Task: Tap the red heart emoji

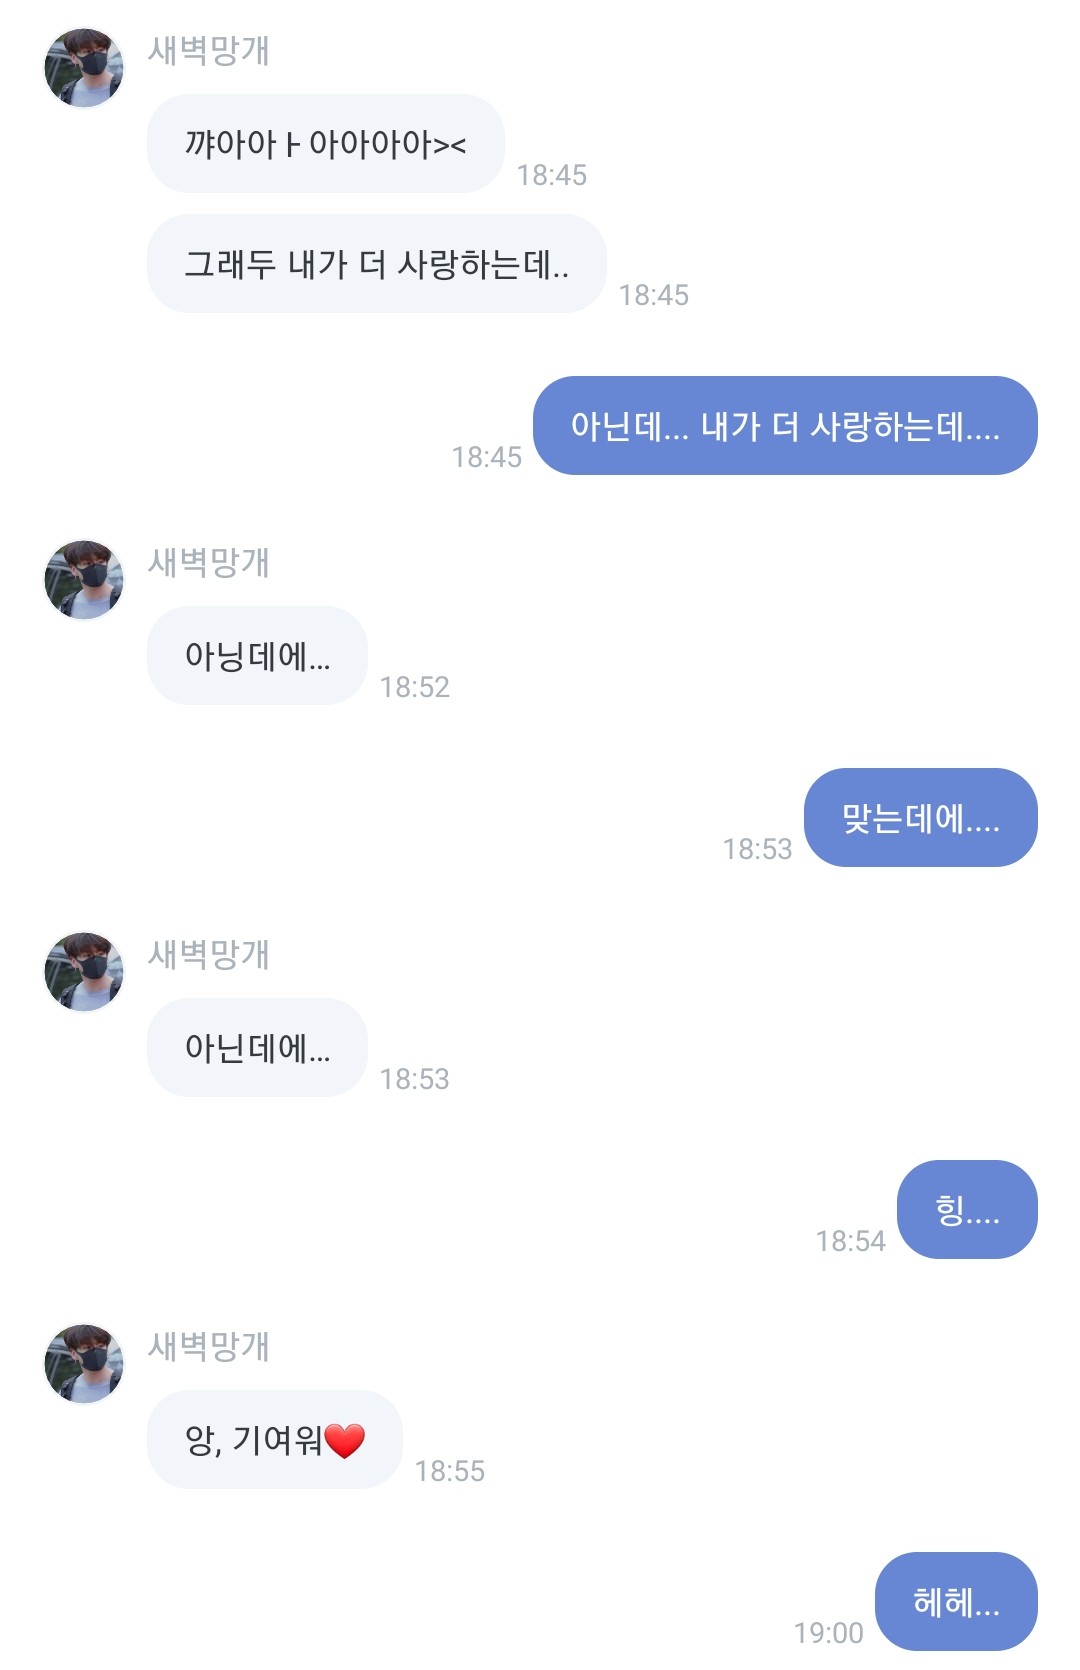Action: [345, 1441]
